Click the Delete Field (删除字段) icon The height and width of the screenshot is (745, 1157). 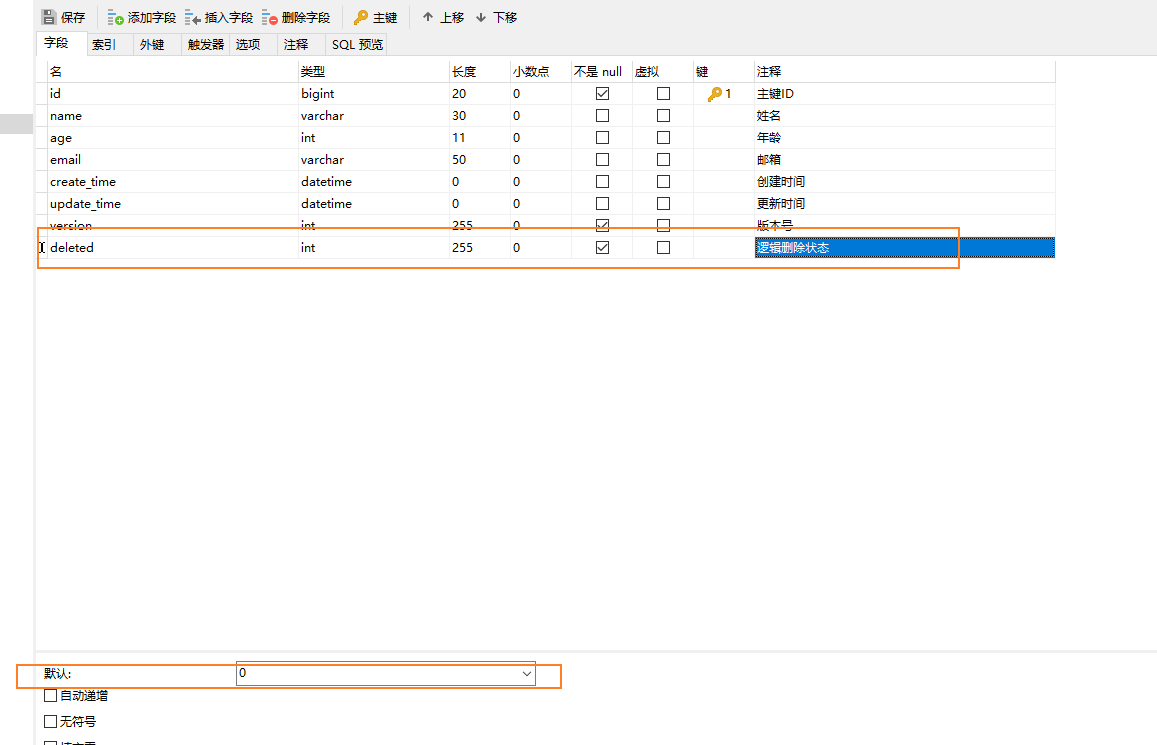click(269, 17)
